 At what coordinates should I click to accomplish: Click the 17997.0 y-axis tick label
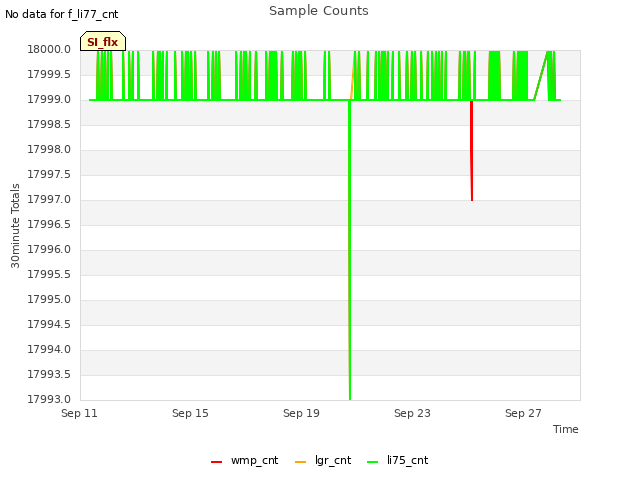[x=49, y=200]
